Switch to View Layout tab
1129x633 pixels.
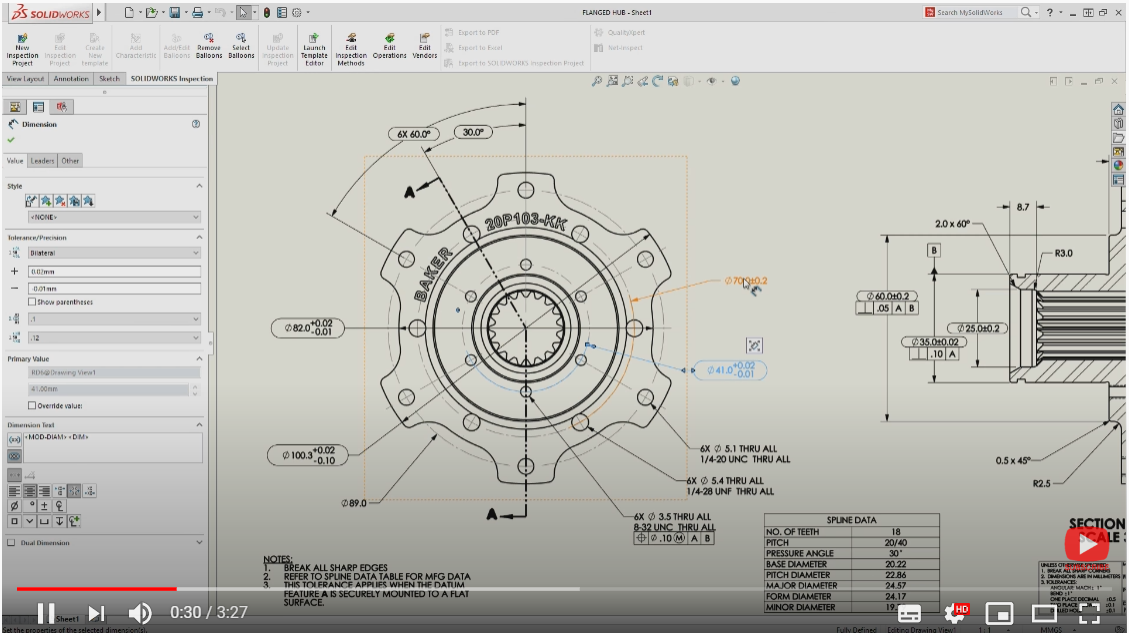(25, 78)
